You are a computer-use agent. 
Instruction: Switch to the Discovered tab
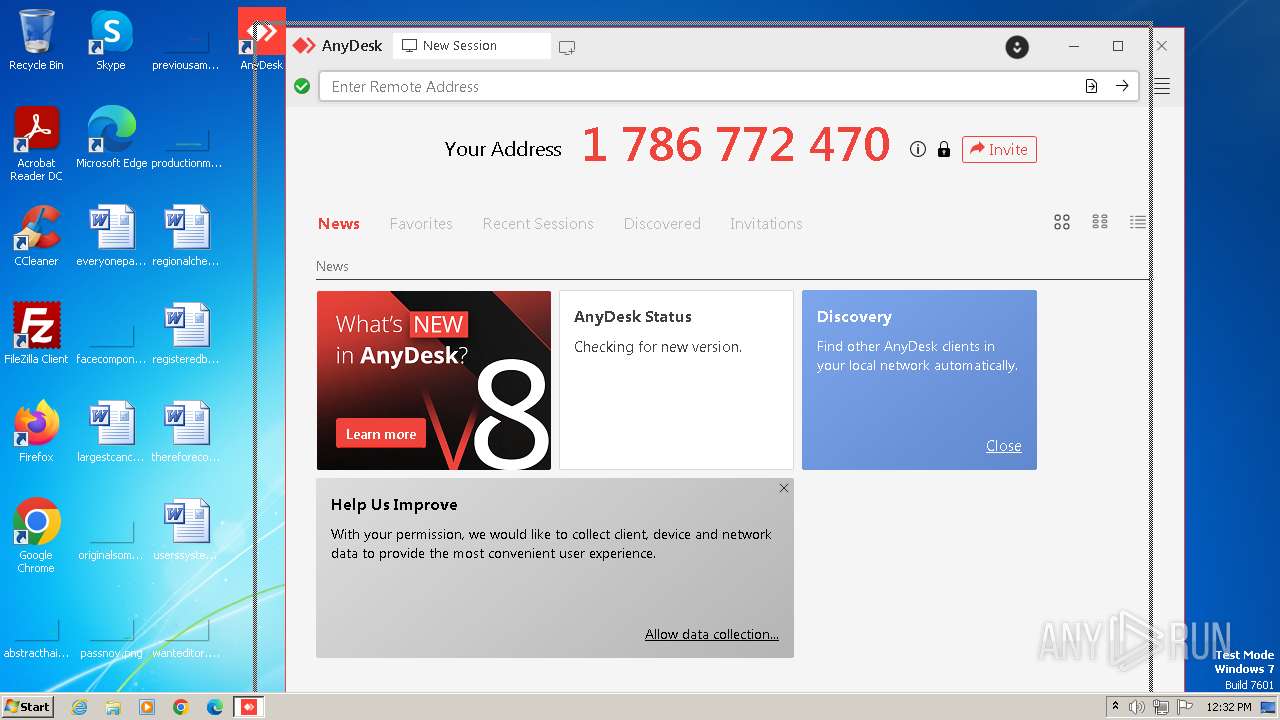(662, 224)
